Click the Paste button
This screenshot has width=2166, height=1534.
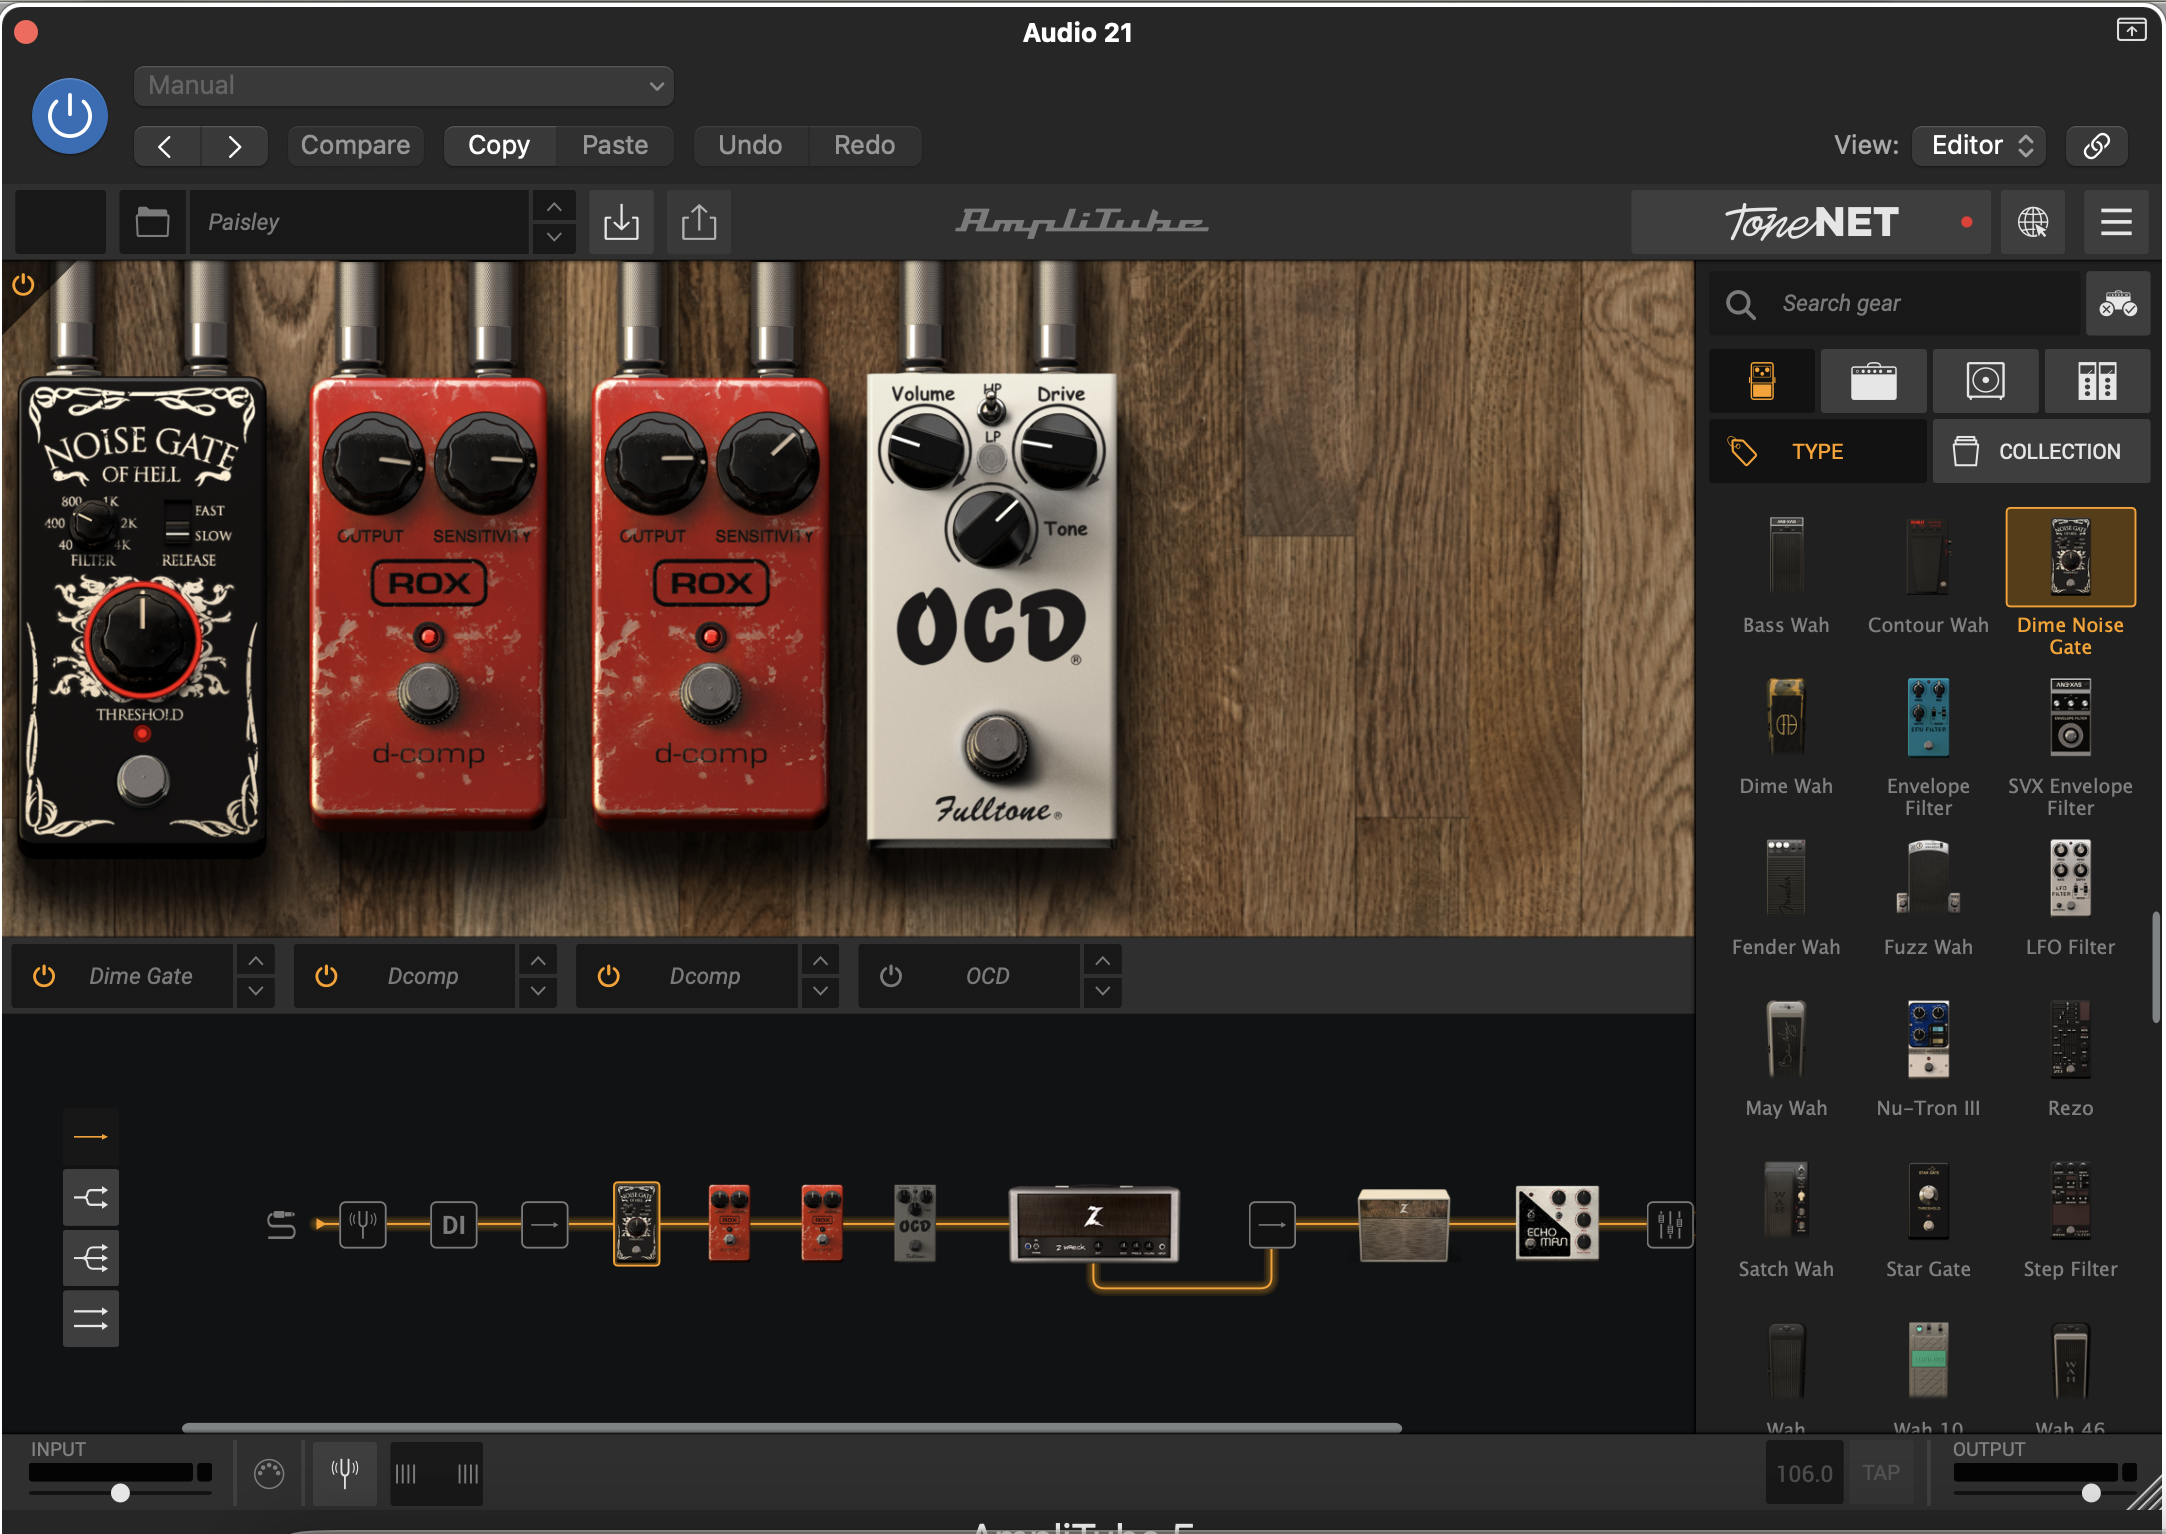point(615,146)
